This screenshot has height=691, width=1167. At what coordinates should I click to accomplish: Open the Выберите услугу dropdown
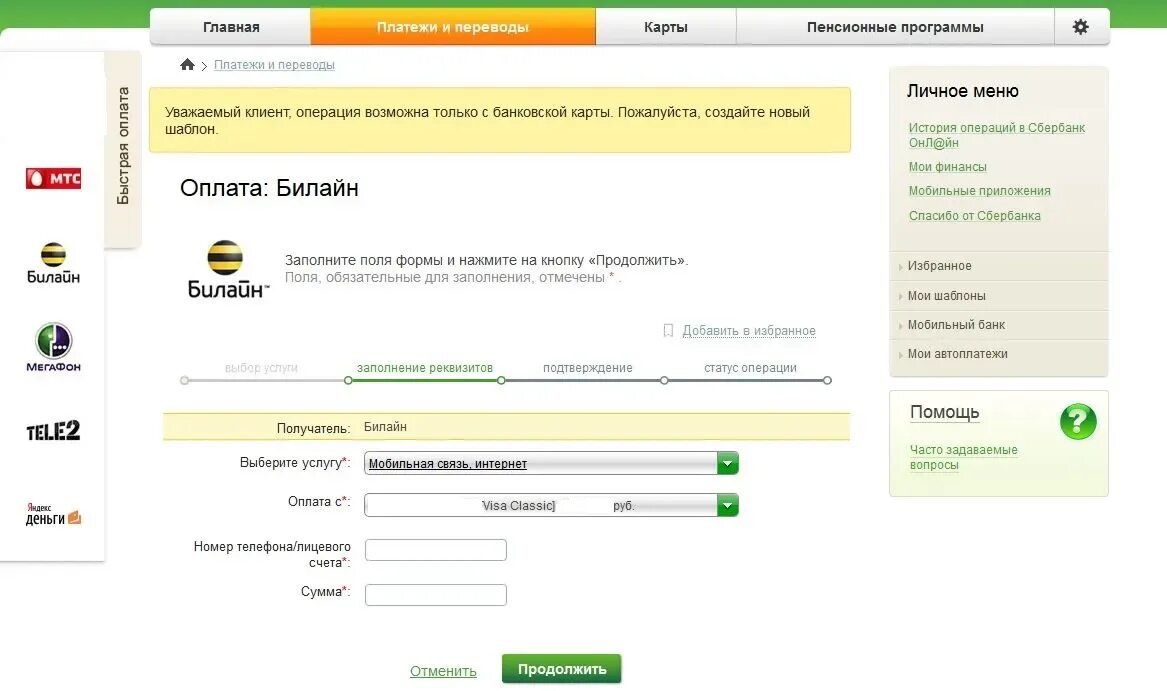(x=727, y=463)
